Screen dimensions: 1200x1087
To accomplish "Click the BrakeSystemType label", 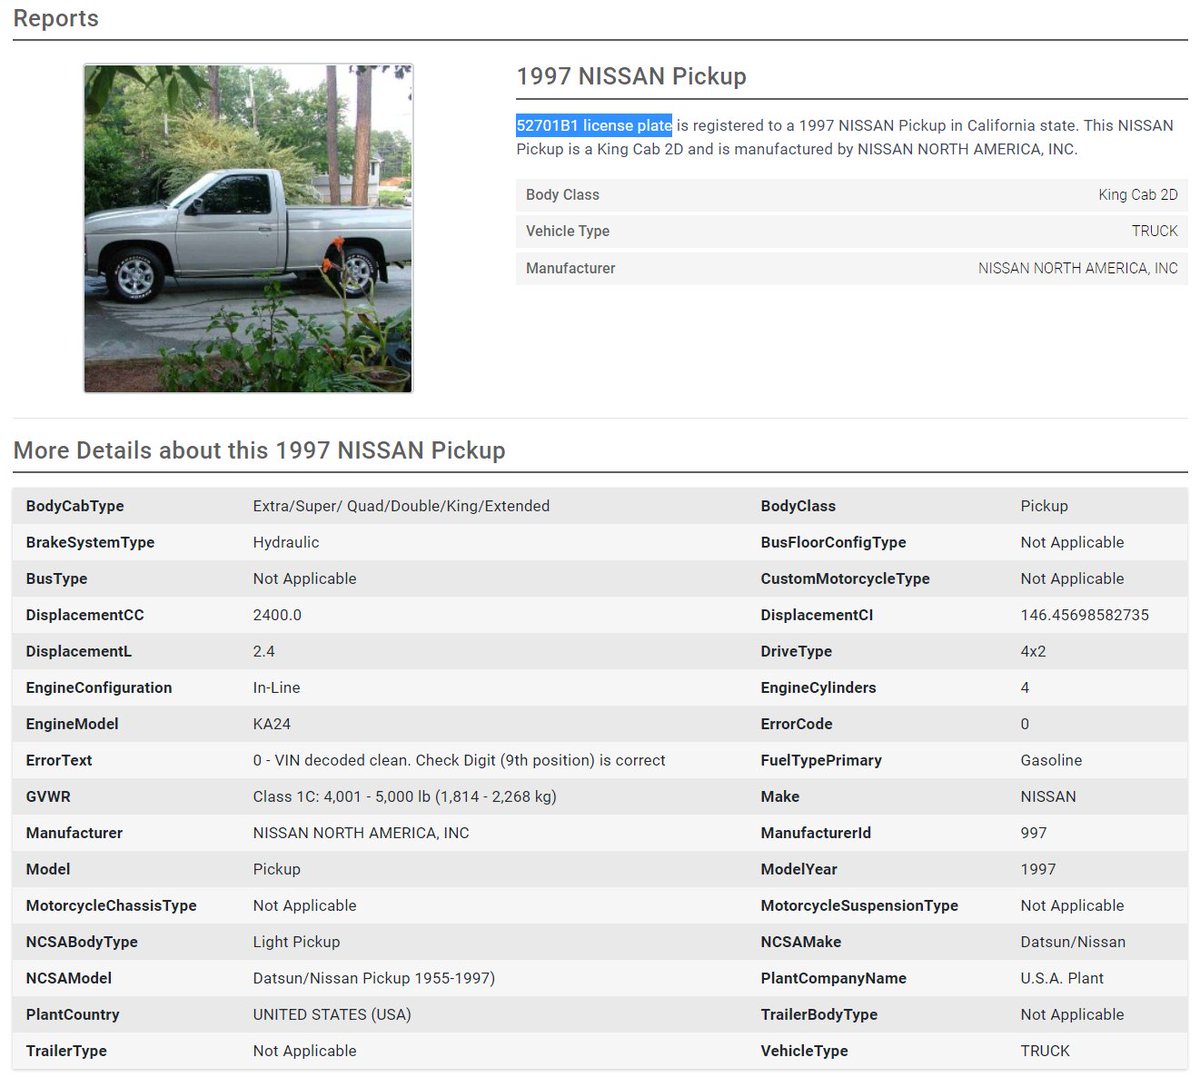I will click(x=90, y=542).
